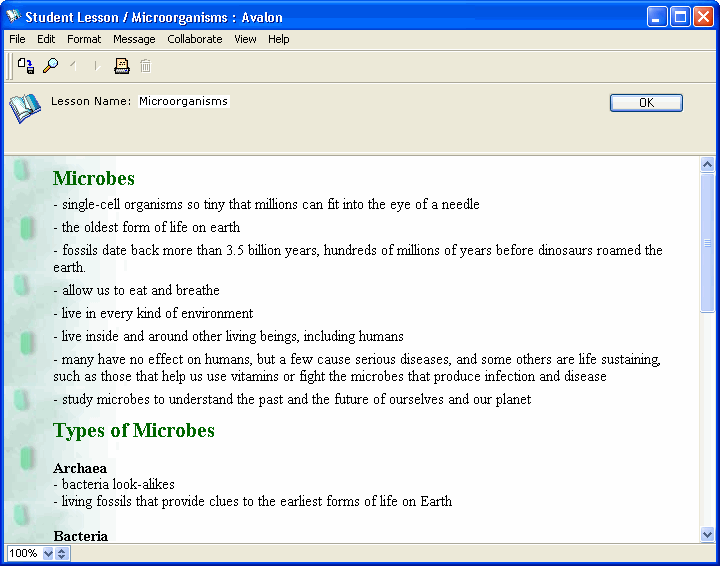
Task: Open the Format menu
Action: click(84, 39)
